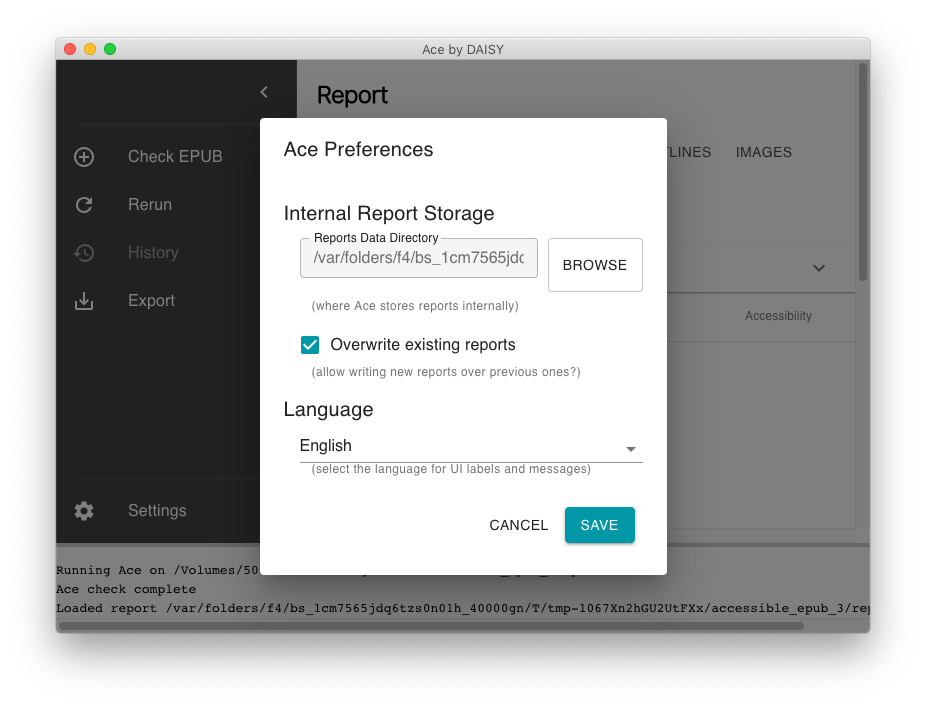
Task: Click the Export download icon
Action: tap(84, 301)
